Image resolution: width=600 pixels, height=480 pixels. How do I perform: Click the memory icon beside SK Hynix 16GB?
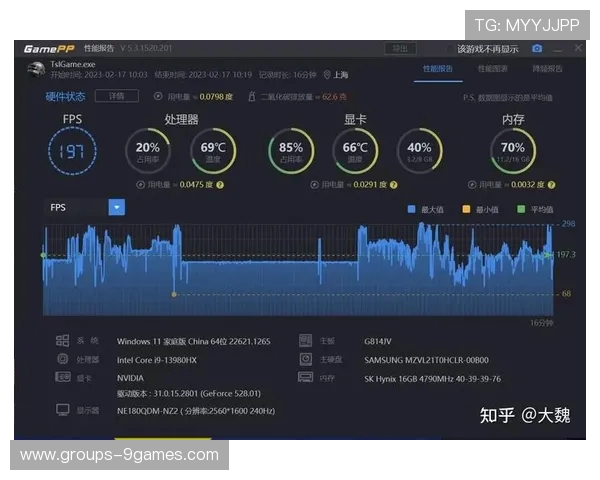coord(305,377)
